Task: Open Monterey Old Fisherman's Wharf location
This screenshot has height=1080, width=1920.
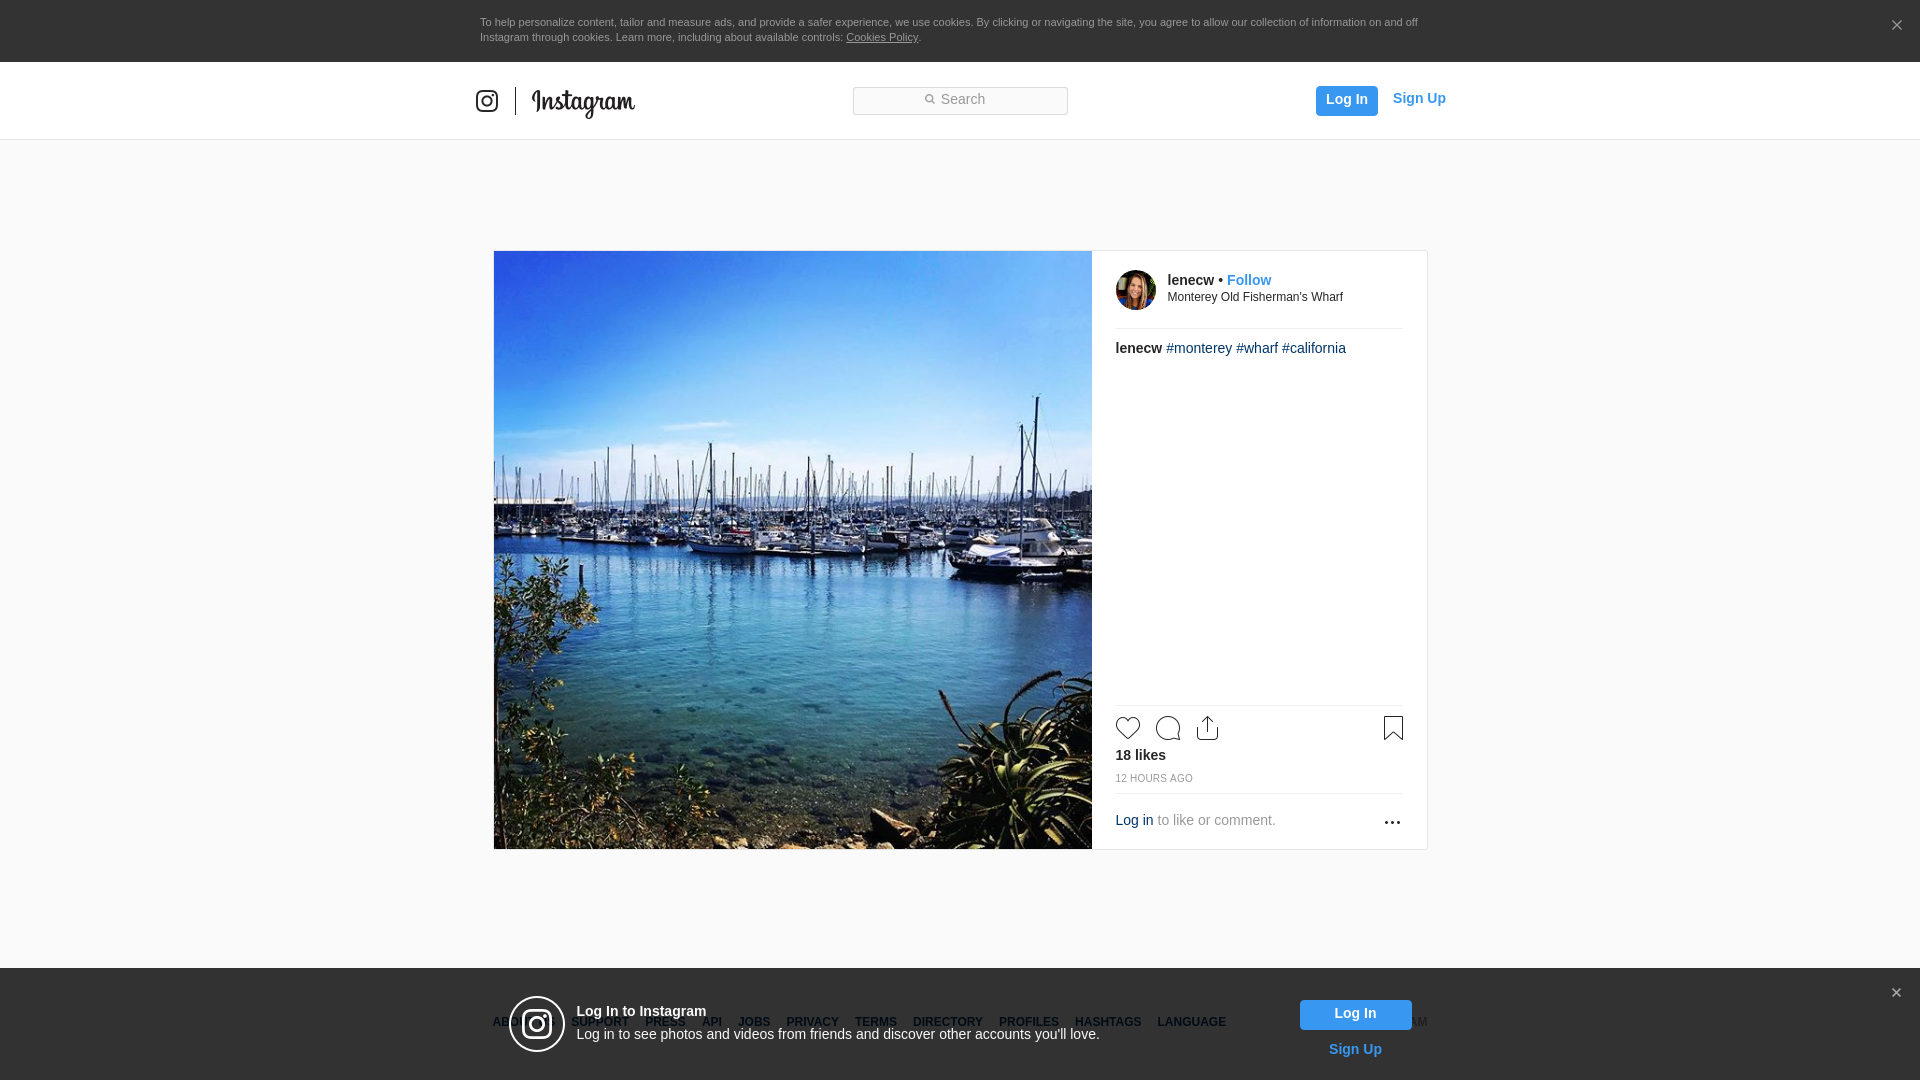Action: click(x=1254, y=297)
